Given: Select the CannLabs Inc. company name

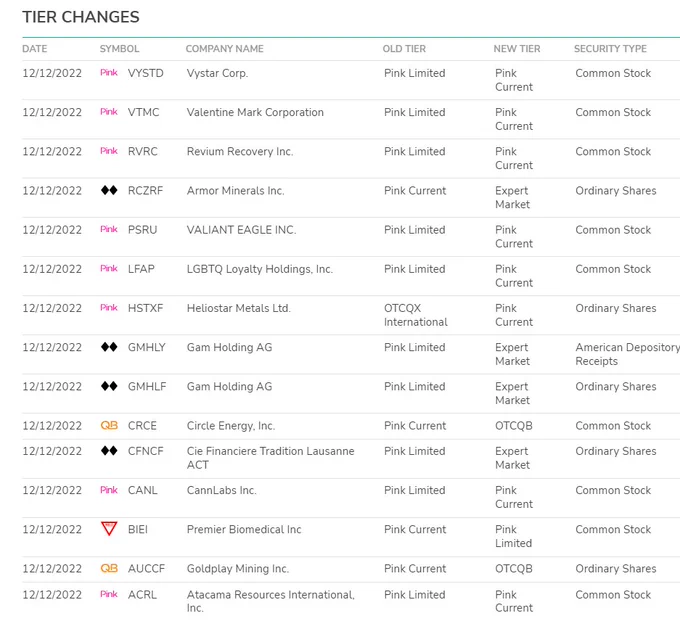Looking at the screenshot, I should click(x=222, y=490).
